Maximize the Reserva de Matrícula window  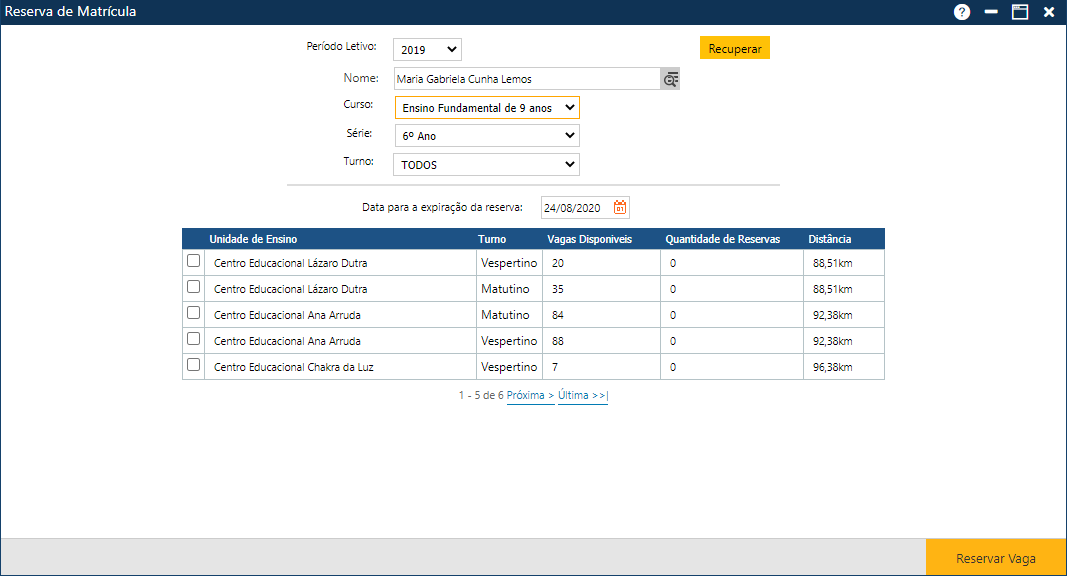[x=1020, y=12]
